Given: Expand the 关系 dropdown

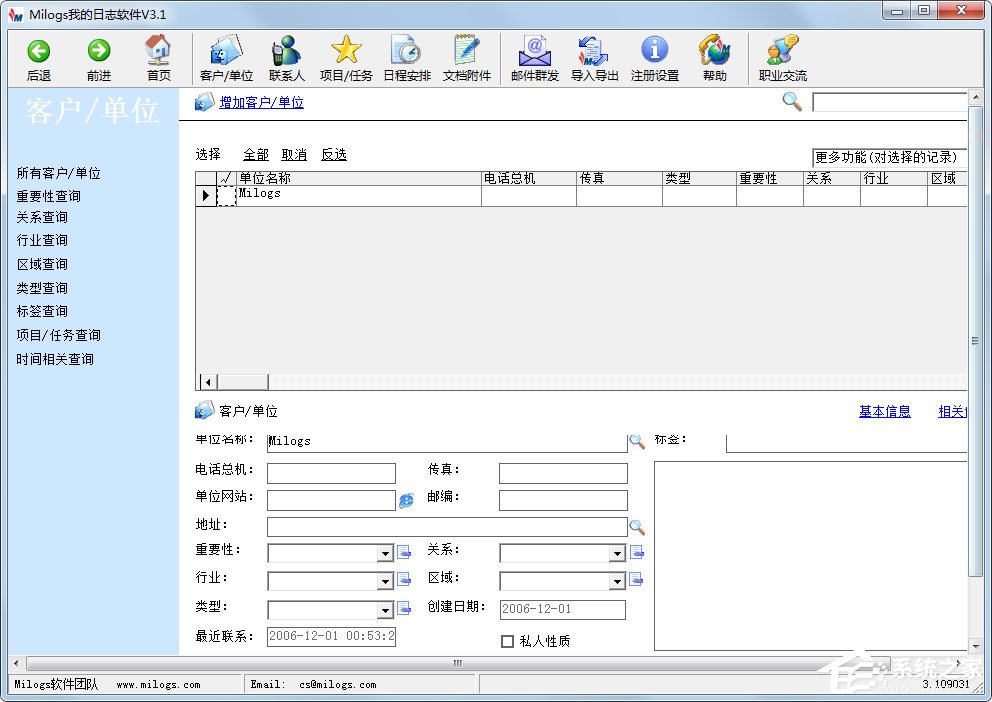Looking at the screenshot, I should 617,554.
